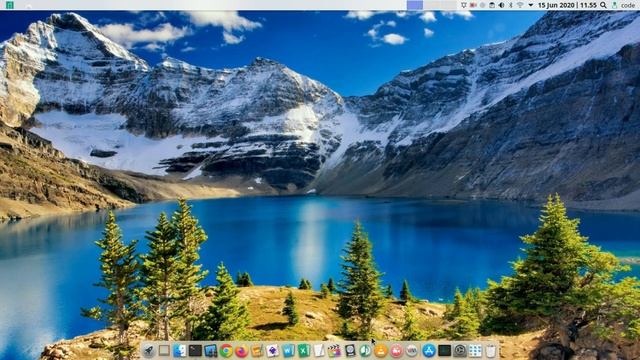Open the App Store icon in dock

[x=429, y=350]
